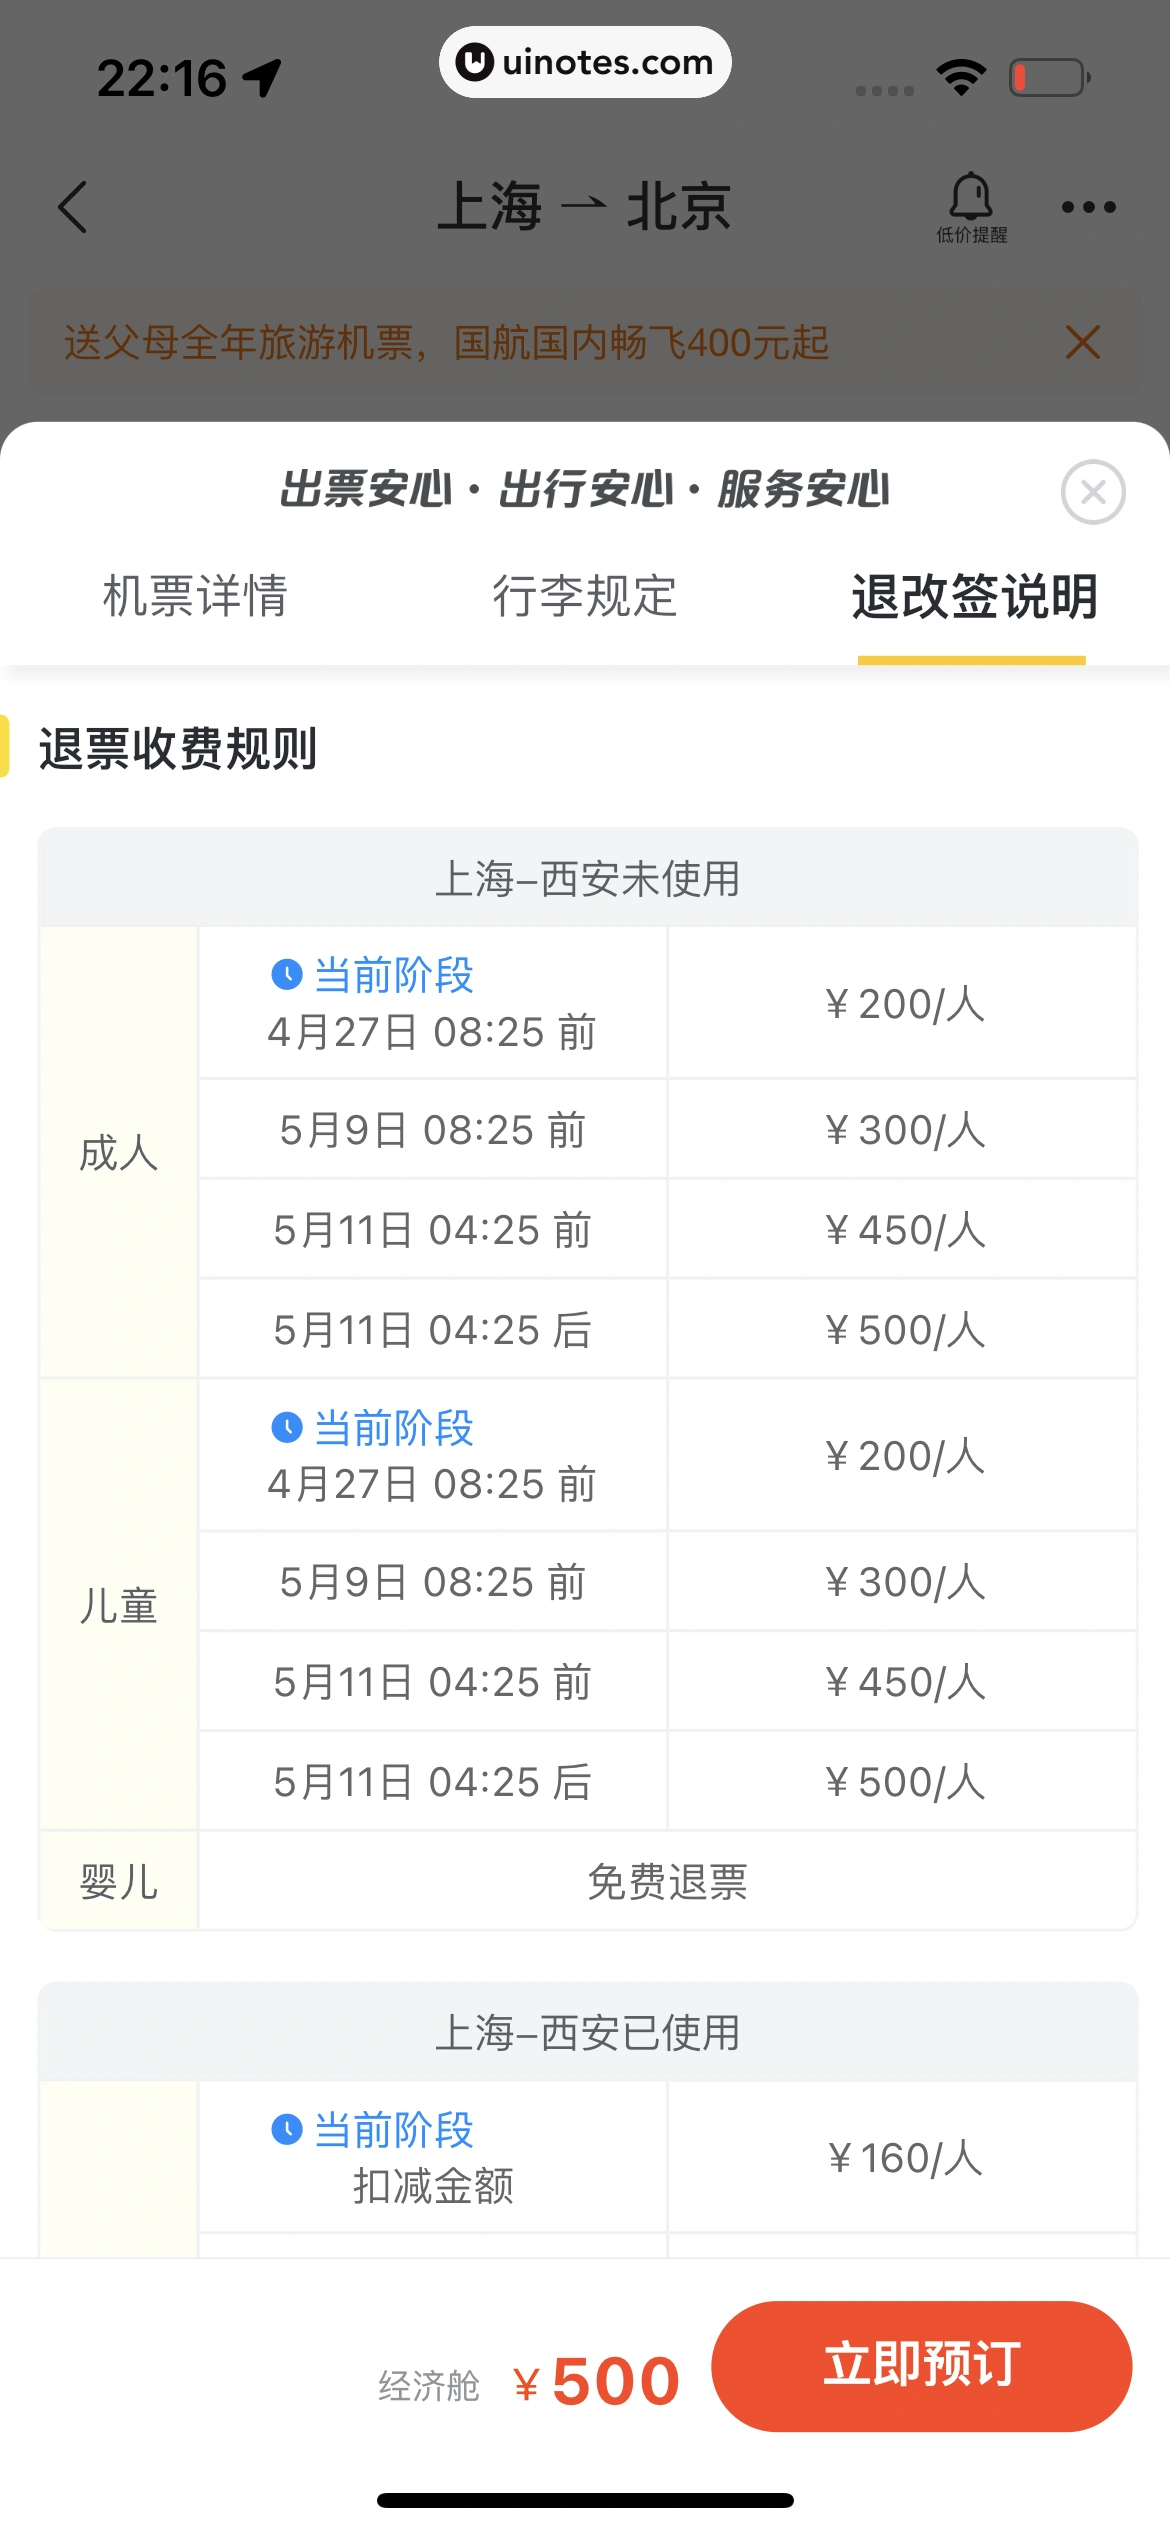
Task: Tap the ¥500 economy price label
Action: tap(597, 2381)
